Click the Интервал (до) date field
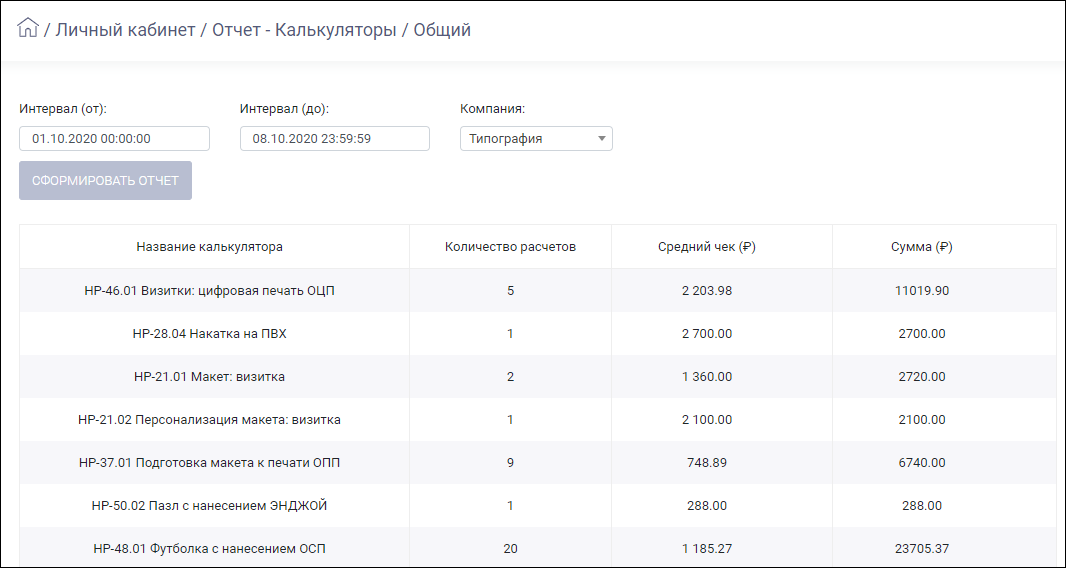This screenshot has height=568, width=1066. pos(334,139)
